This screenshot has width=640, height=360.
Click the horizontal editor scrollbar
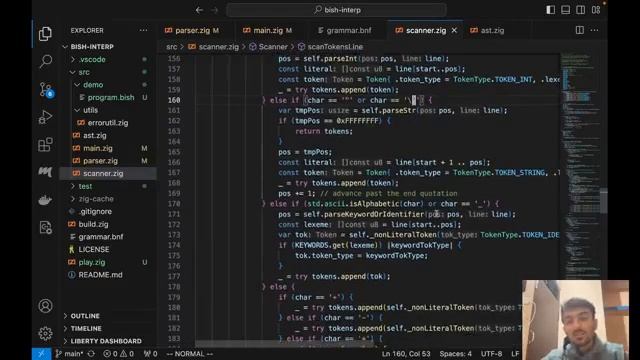[x=284, y=344]
